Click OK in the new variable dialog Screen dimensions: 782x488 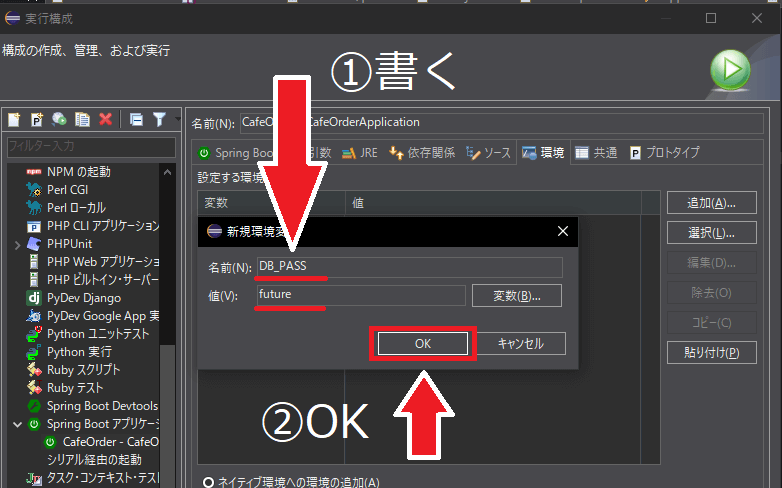tap(422, 343)
